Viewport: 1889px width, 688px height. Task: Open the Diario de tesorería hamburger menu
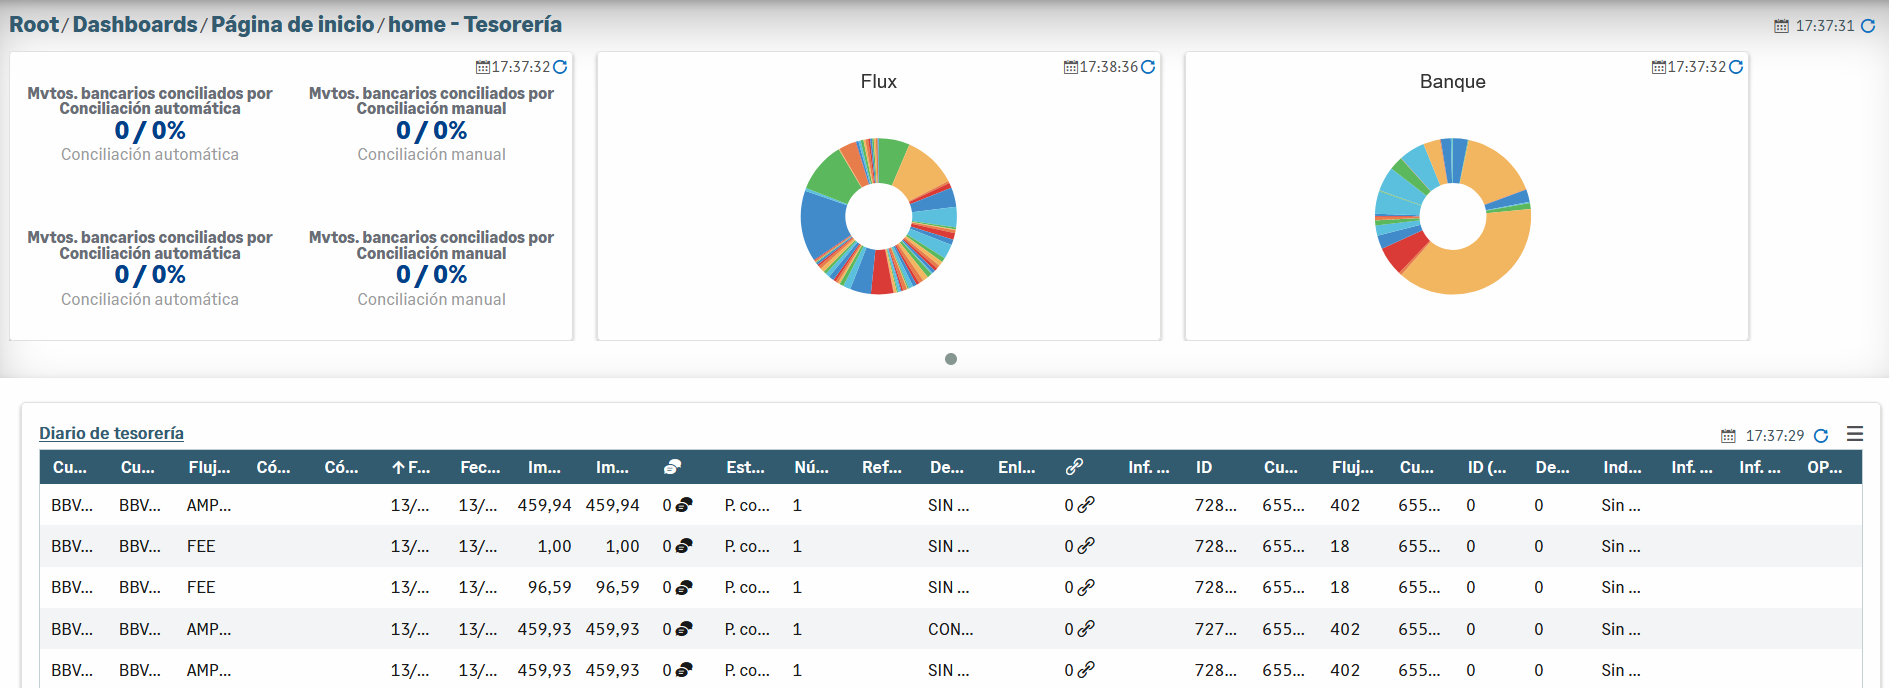click(1855, 434)
